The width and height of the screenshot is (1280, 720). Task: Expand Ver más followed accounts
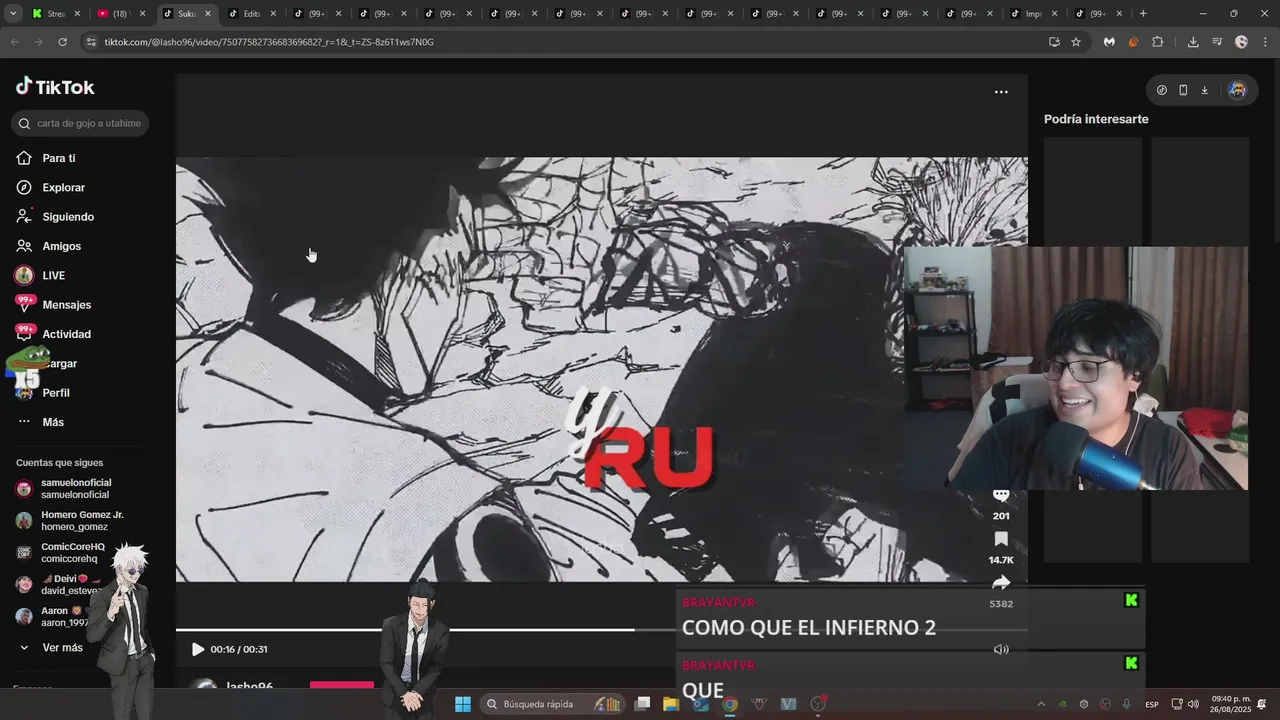coord(52,648)
